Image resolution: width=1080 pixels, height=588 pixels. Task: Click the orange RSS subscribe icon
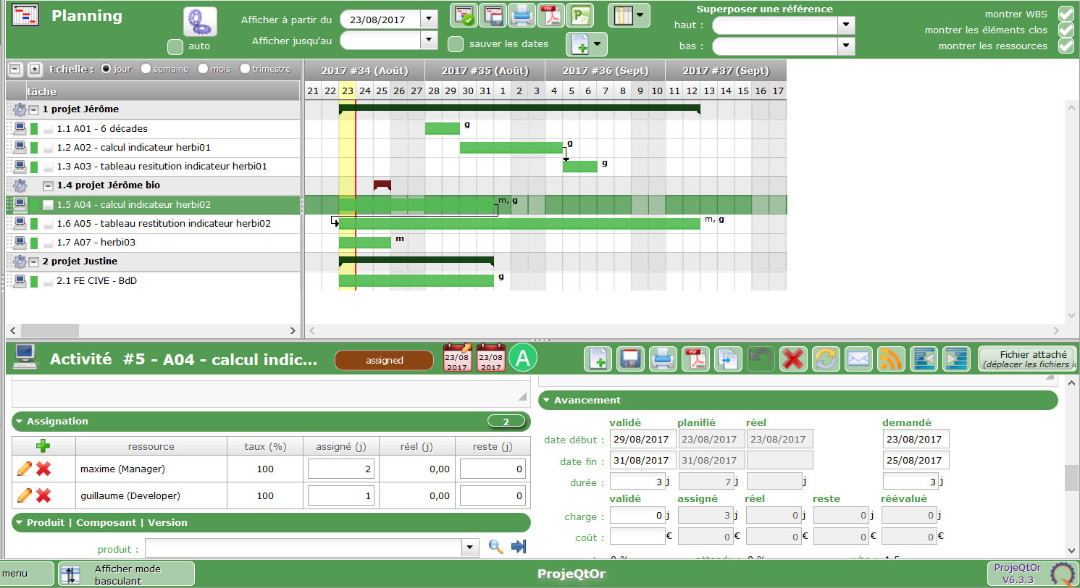[x=891, y=359]
